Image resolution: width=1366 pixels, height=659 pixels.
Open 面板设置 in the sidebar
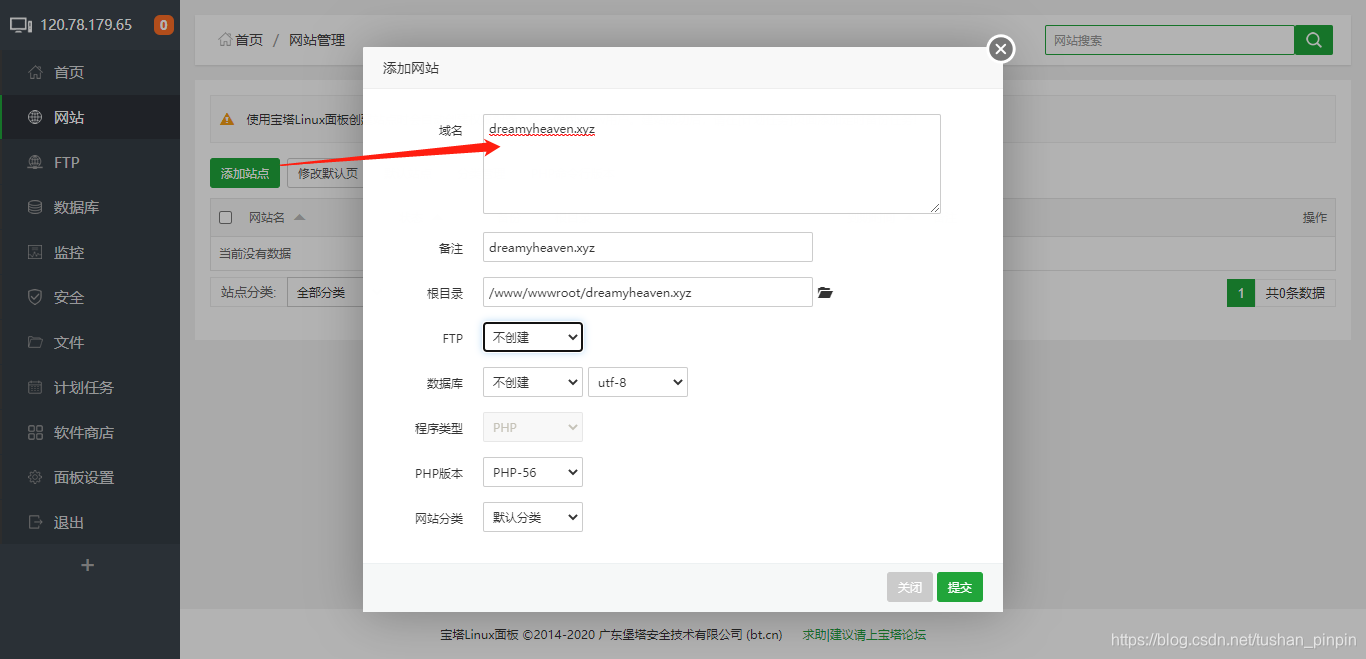click(x=90, y=477)
